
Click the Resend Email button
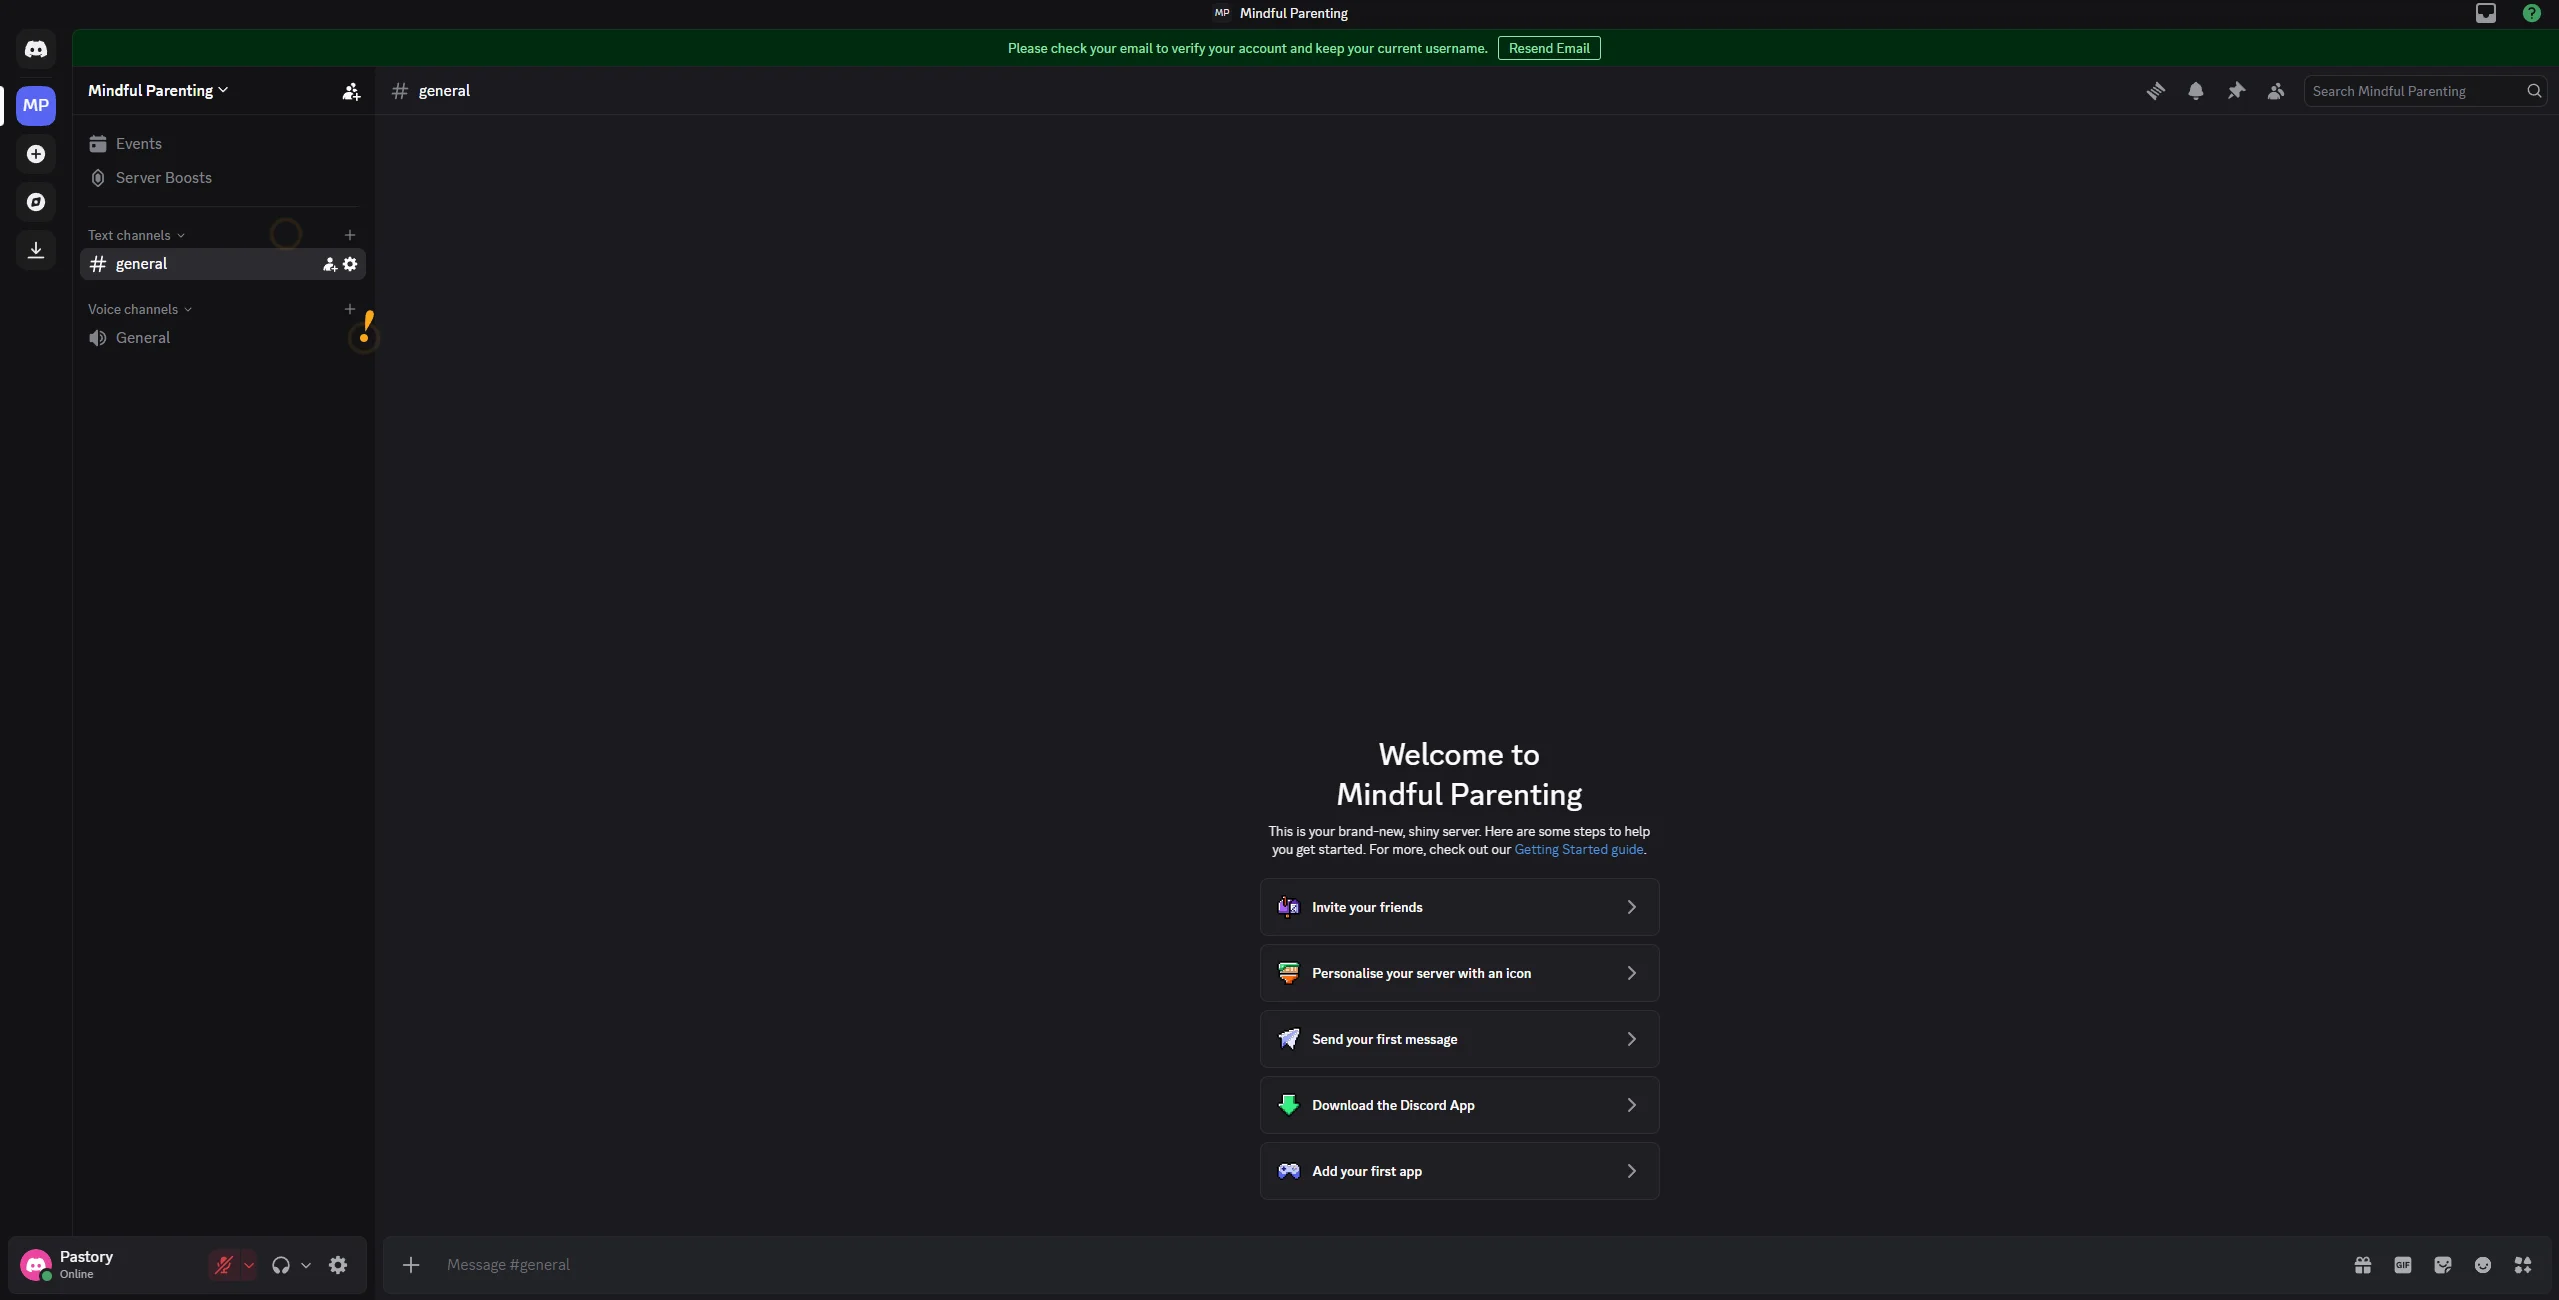[x=1548, y=48]
